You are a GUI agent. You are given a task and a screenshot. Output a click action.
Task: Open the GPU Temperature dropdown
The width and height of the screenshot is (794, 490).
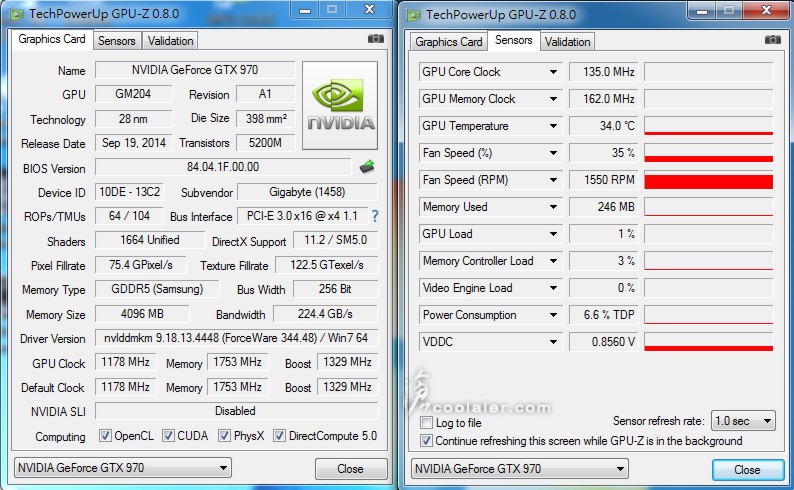(x=553, y=126)
